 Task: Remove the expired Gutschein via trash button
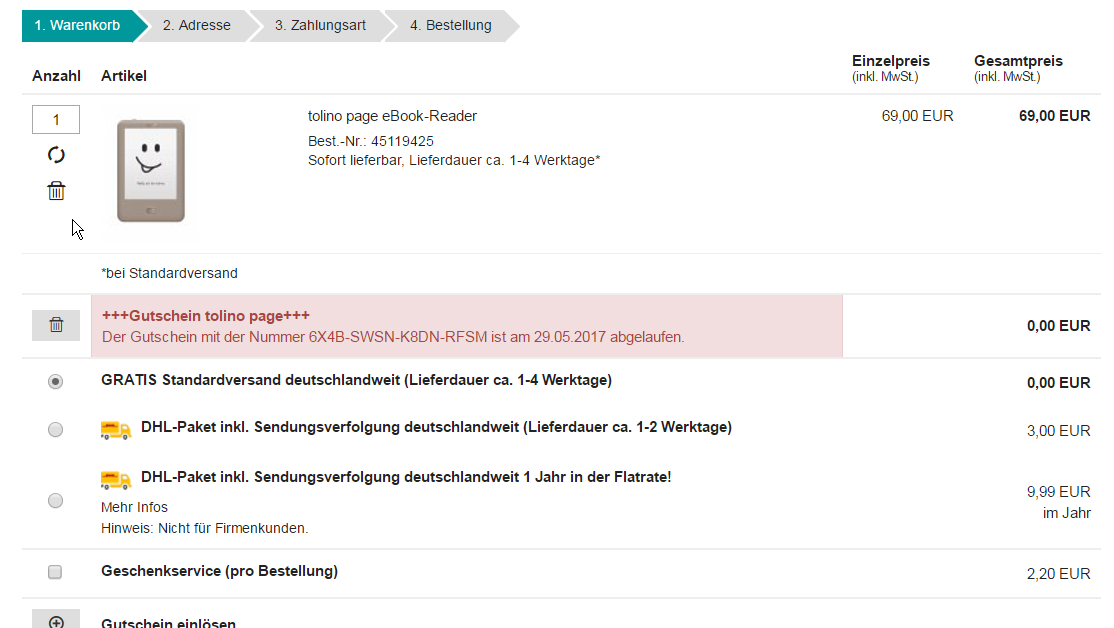coord(56,325)
